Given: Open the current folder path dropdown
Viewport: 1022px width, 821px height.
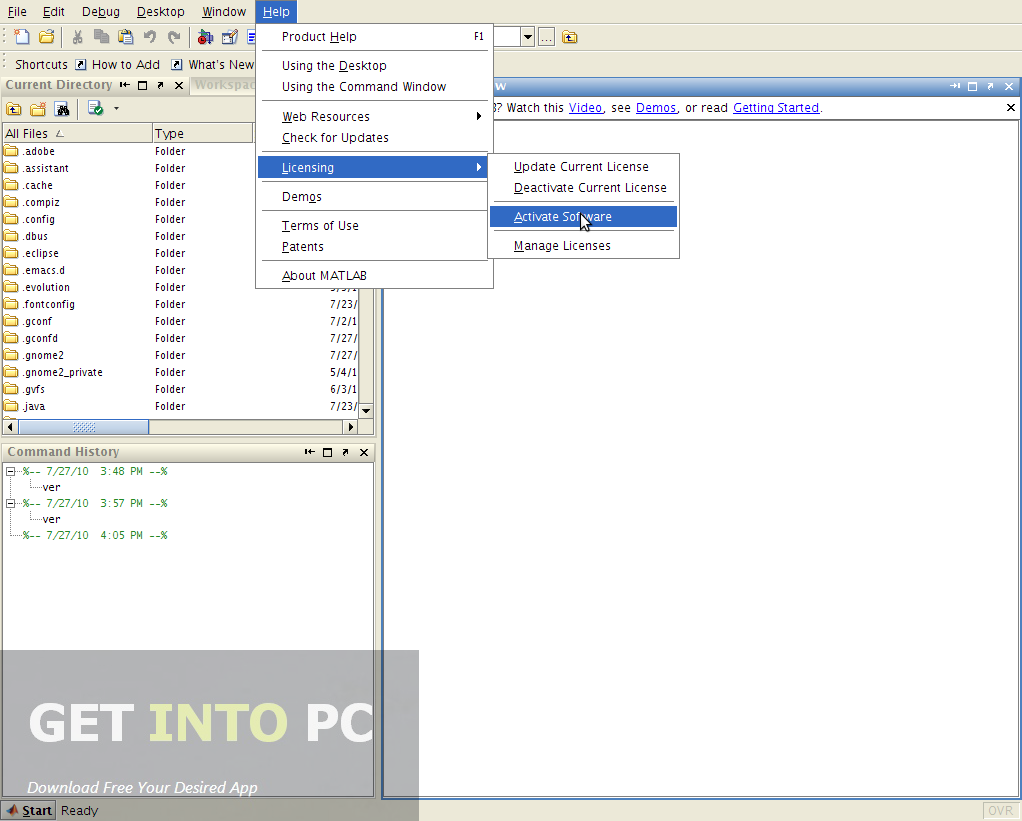Looking at the screenshot, I should (528, 37).
